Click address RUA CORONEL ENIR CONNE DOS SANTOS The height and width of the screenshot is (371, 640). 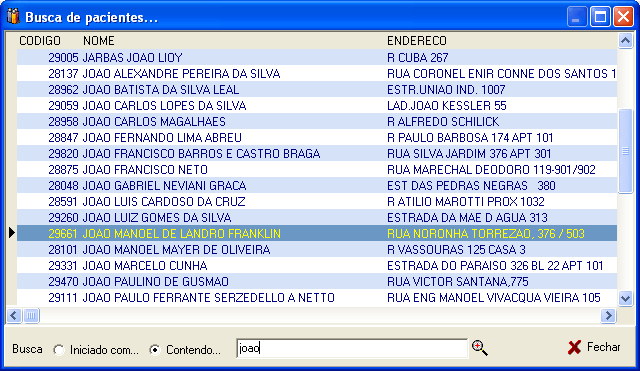[x=498, y=73]
